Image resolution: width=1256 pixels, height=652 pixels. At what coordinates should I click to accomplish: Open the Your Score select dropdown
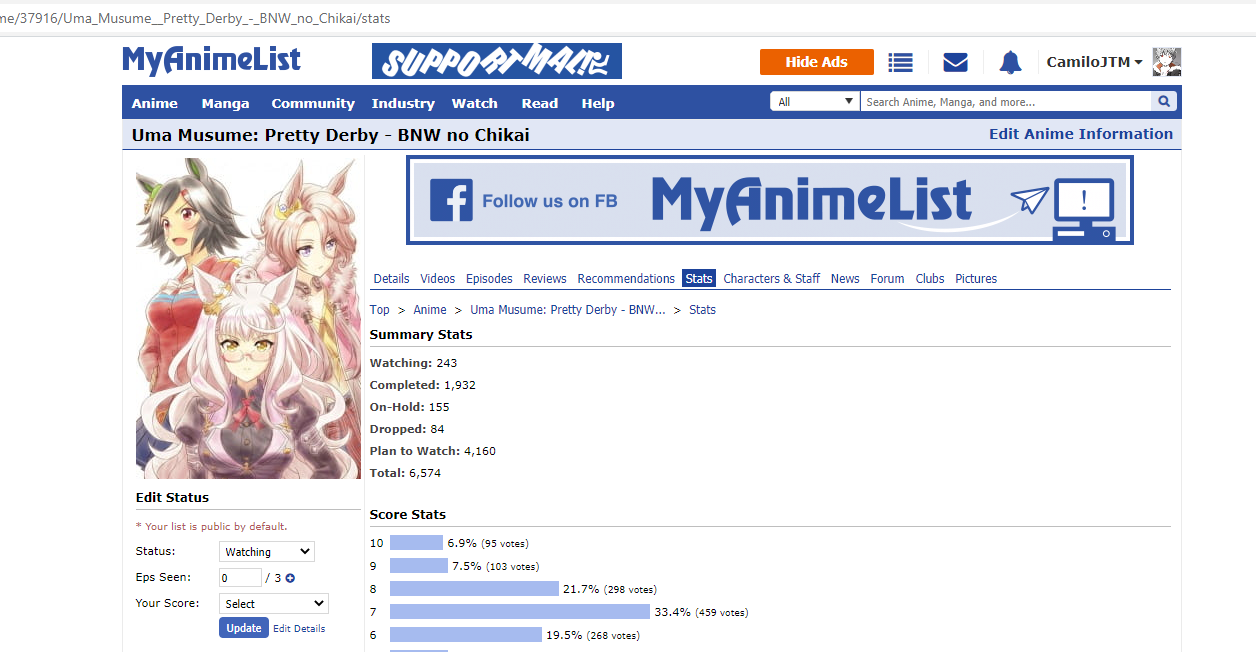[274, 604]
